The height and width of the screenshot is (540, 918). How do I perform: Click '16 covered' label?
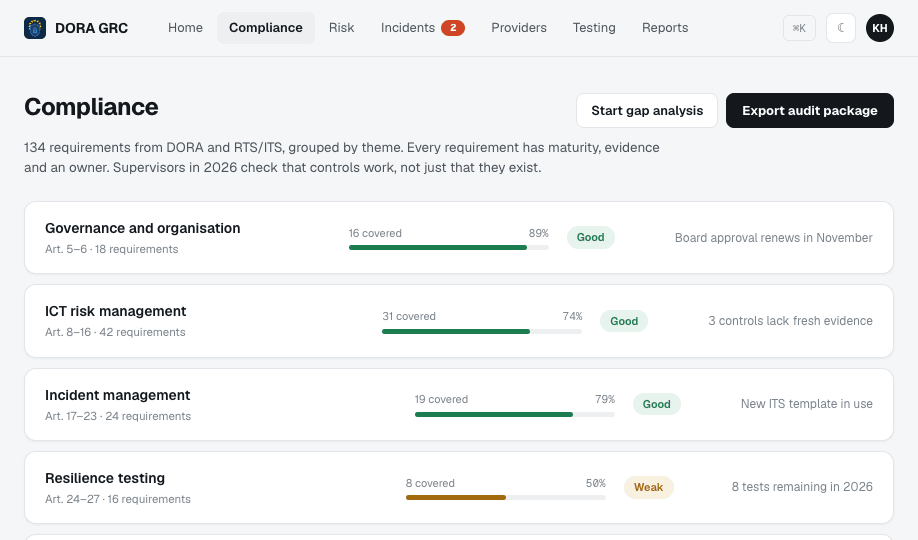click(375, 233)
